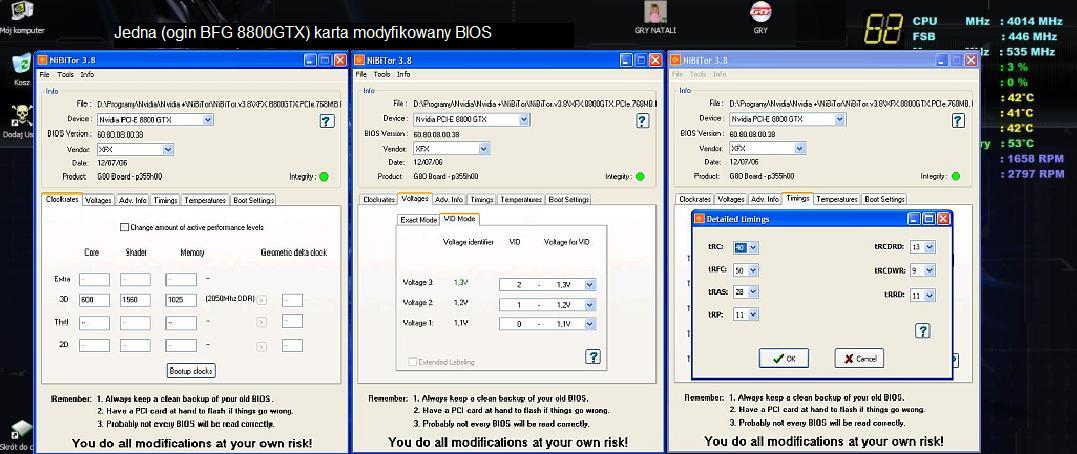The width and height of the screenshot is (1077, 454).
Task: Select the VID Mode sub-tab
Action: coord(460,219)
